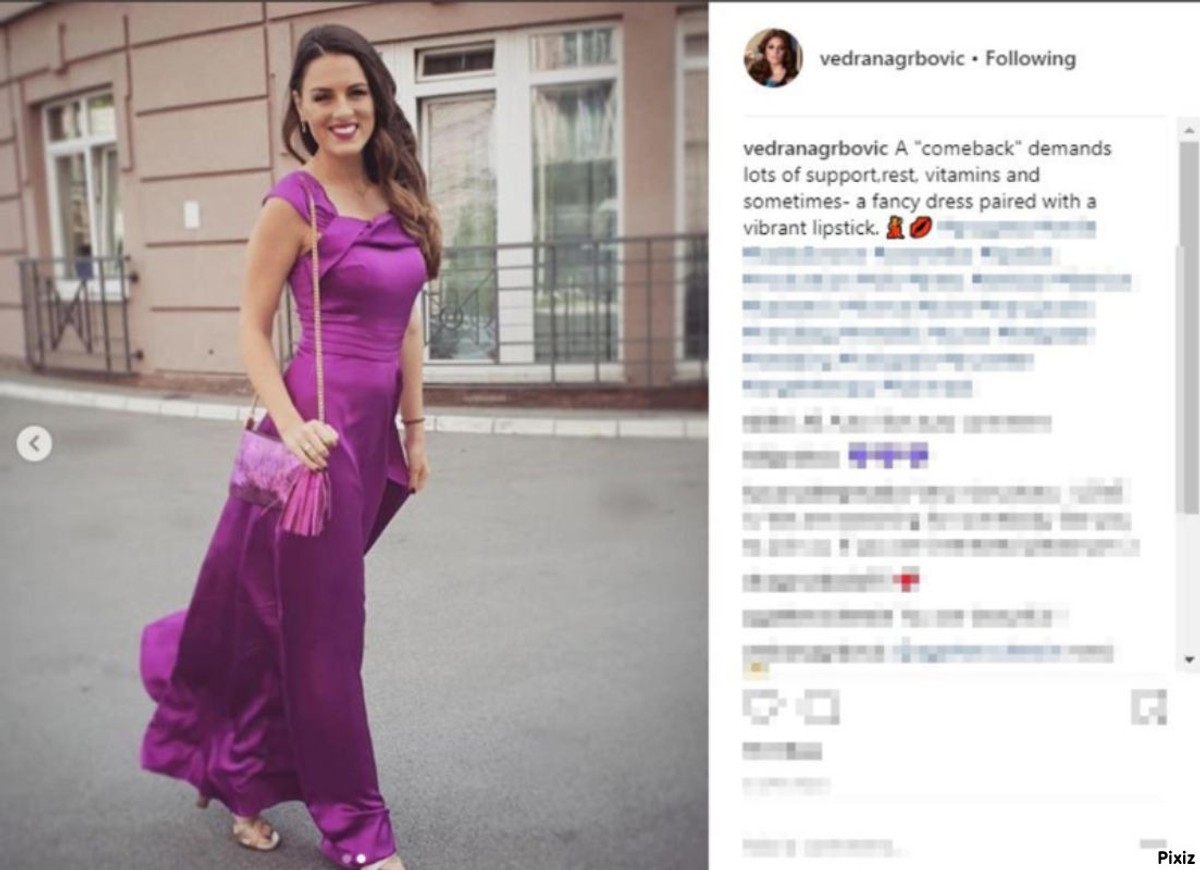This screenshot has width=1200, height=870.
Task: Open vedranagrbovic username in post header
Action: pyautogui.click(x=892, y=58)
